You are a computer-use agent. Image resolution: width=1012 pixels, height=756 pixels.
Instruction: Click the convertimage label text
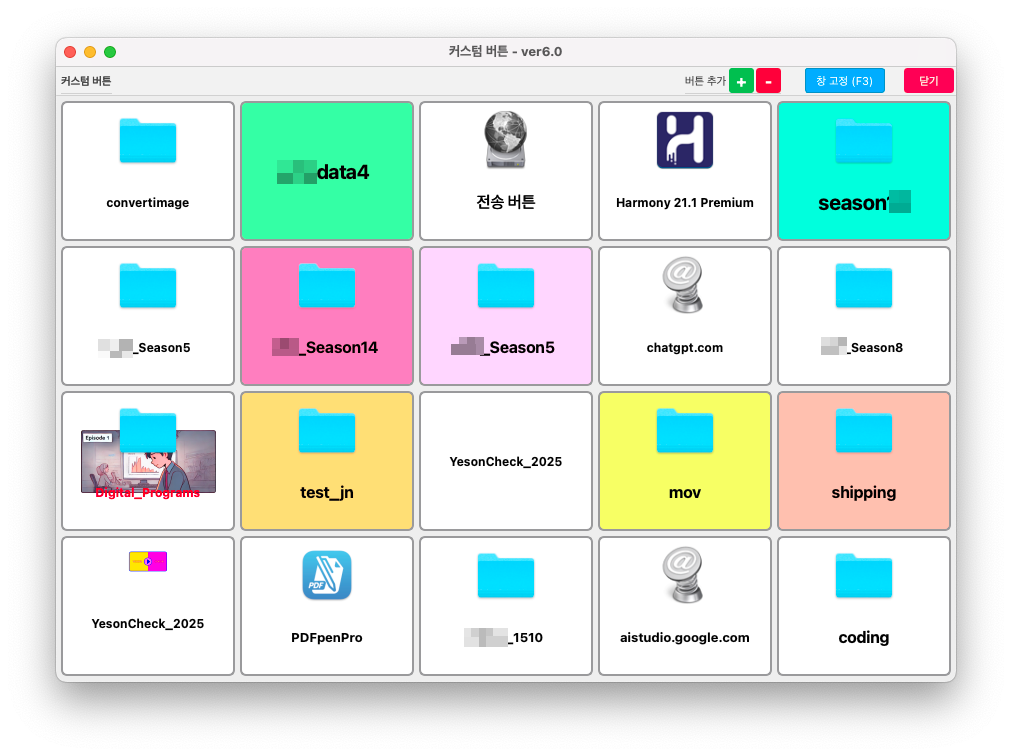148,203
